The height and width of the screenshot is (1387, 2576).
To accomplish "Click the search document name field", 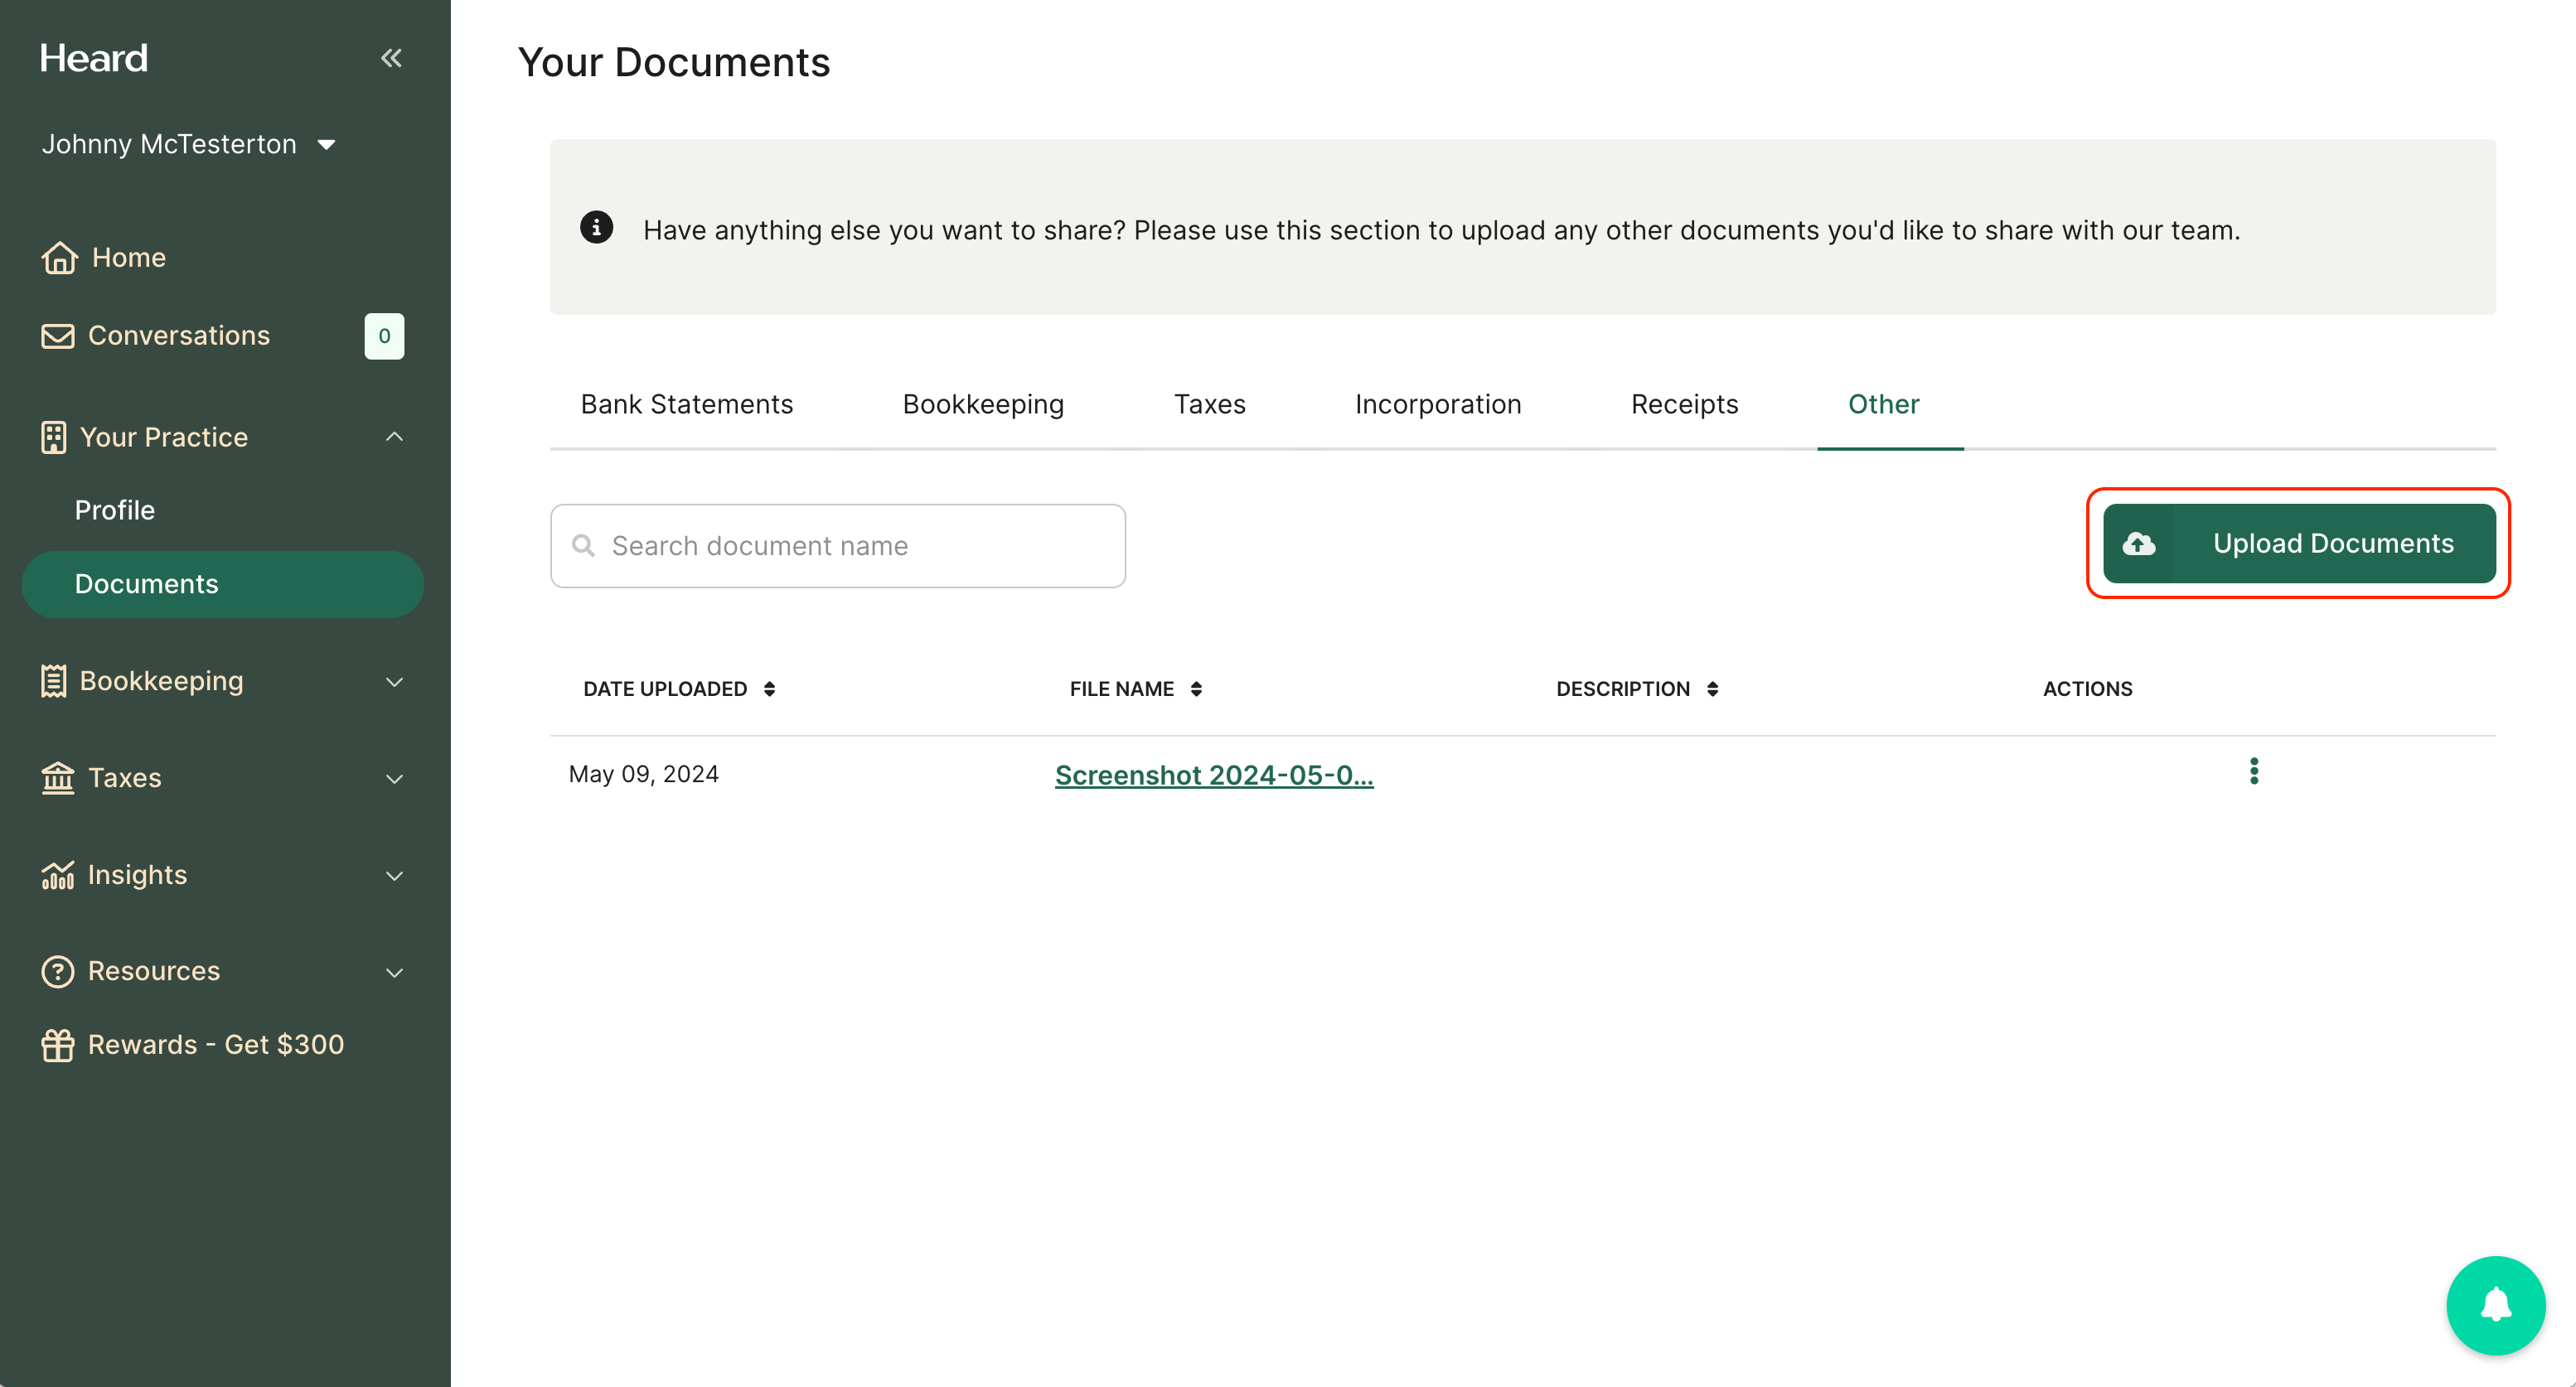I will (838, 545).
